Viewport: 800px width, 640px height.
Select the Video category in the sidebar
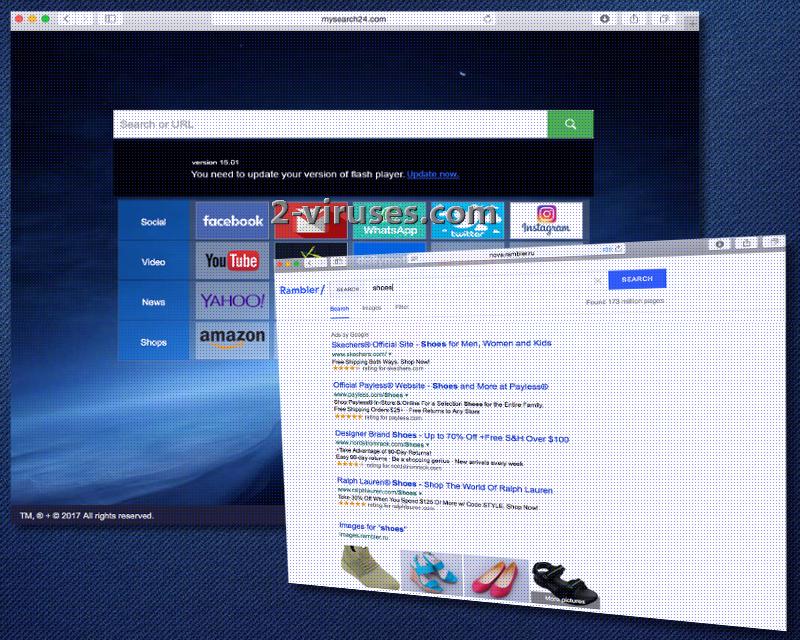pos(152,261)
